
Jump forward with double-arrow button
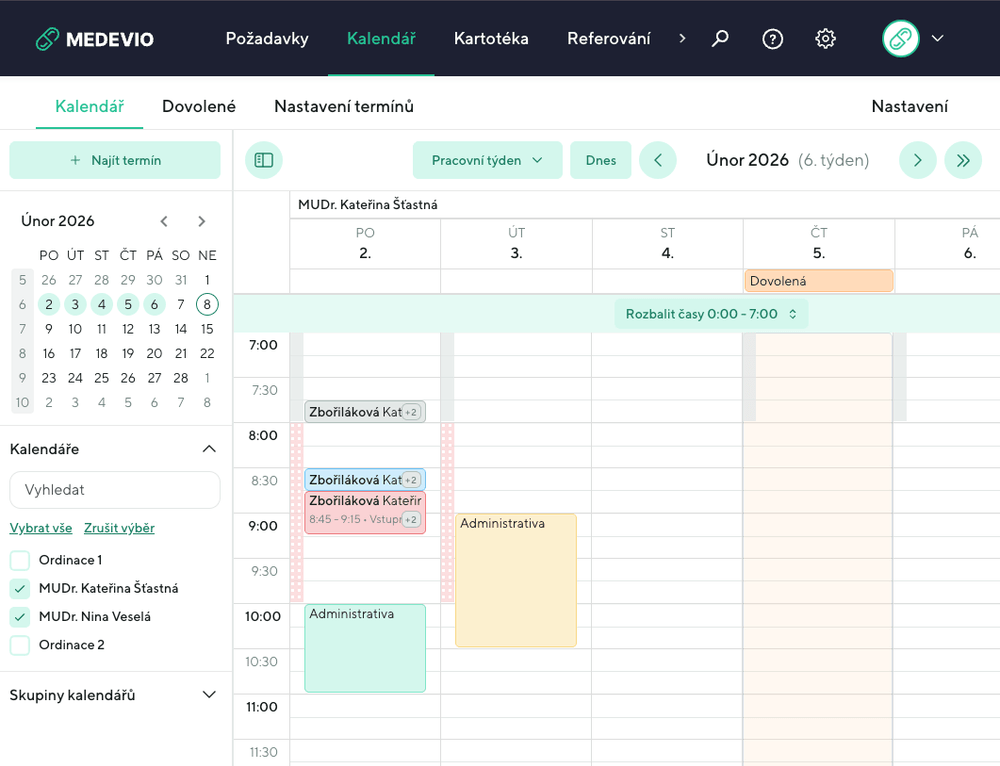pos(963,160)
